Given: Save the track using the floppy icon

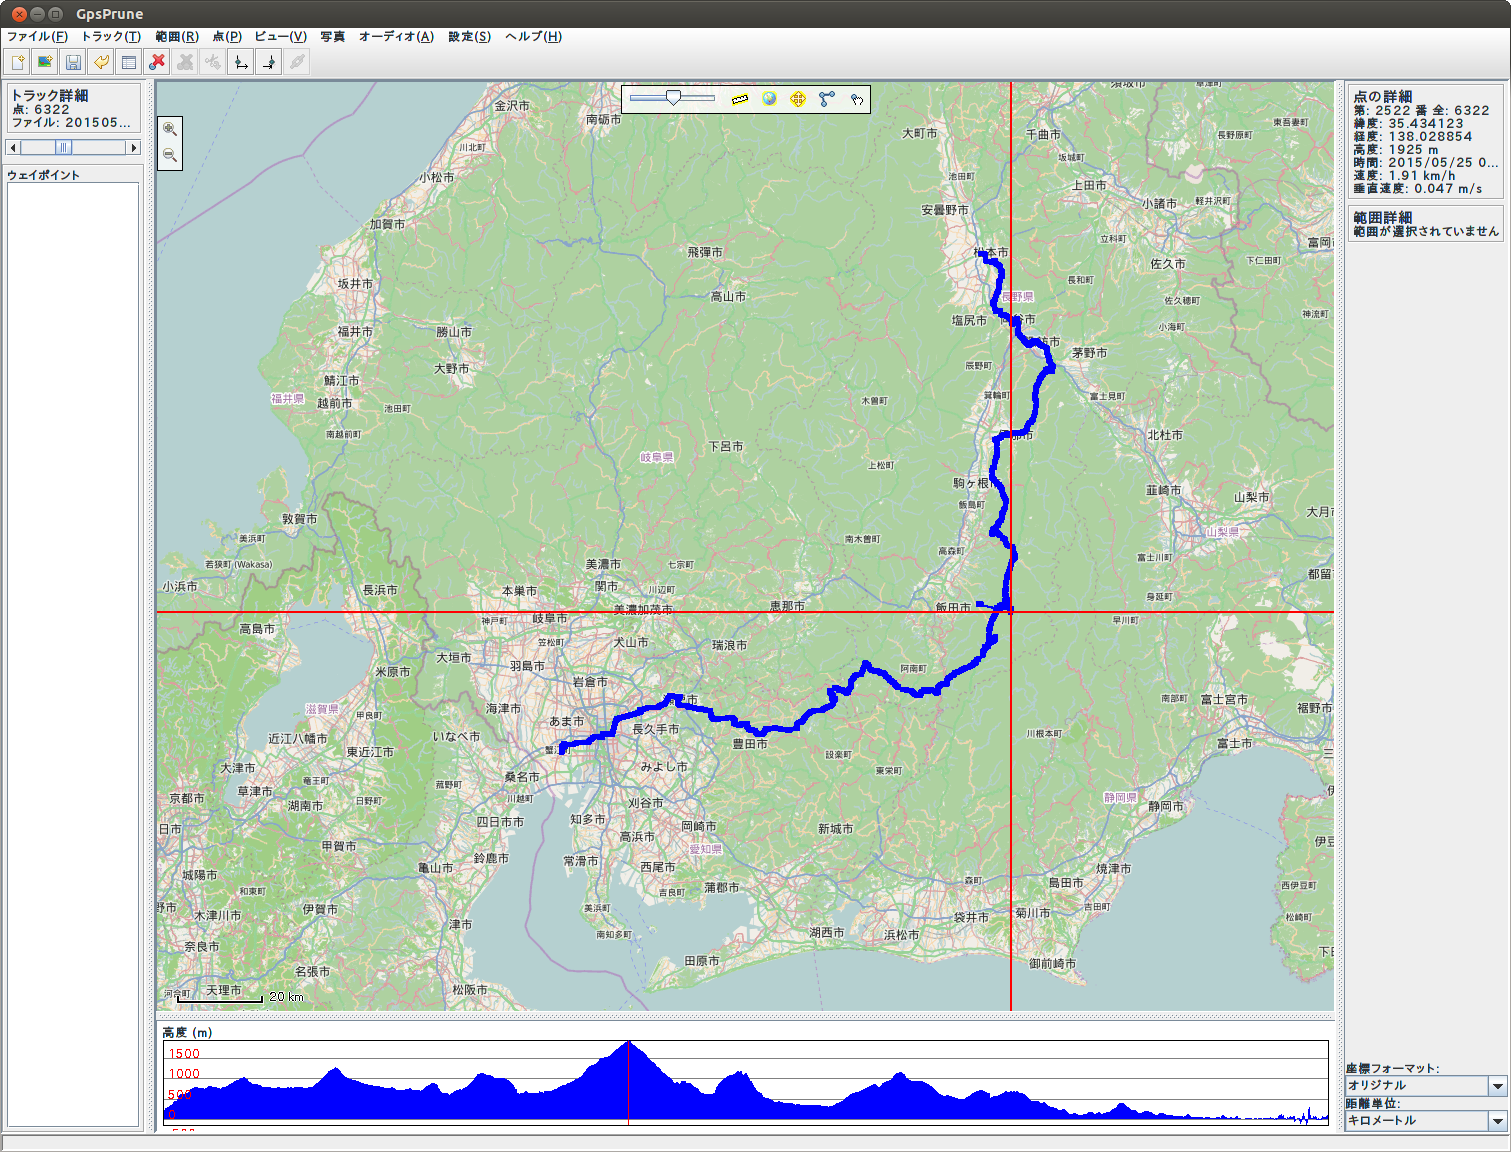Looking at the screenshot, I should click(x=73, y=62).
